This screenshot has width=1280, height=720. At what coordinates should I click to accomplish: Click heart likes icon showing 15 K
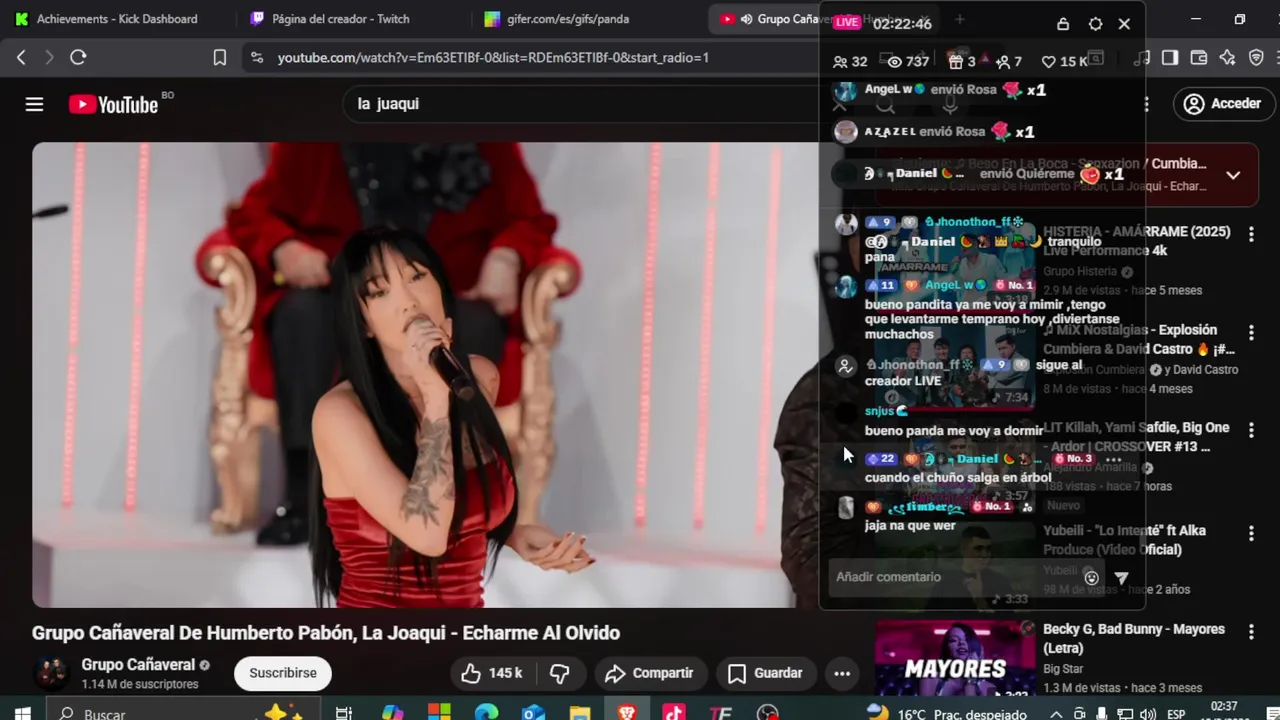1048,62
